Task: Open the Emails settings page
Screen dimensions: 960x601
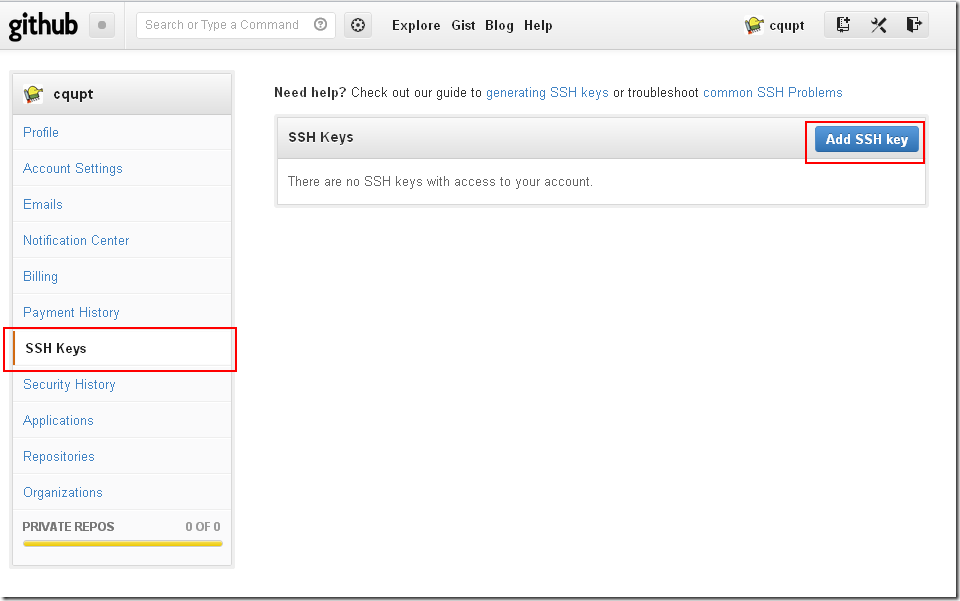Action: click(43, 204)
